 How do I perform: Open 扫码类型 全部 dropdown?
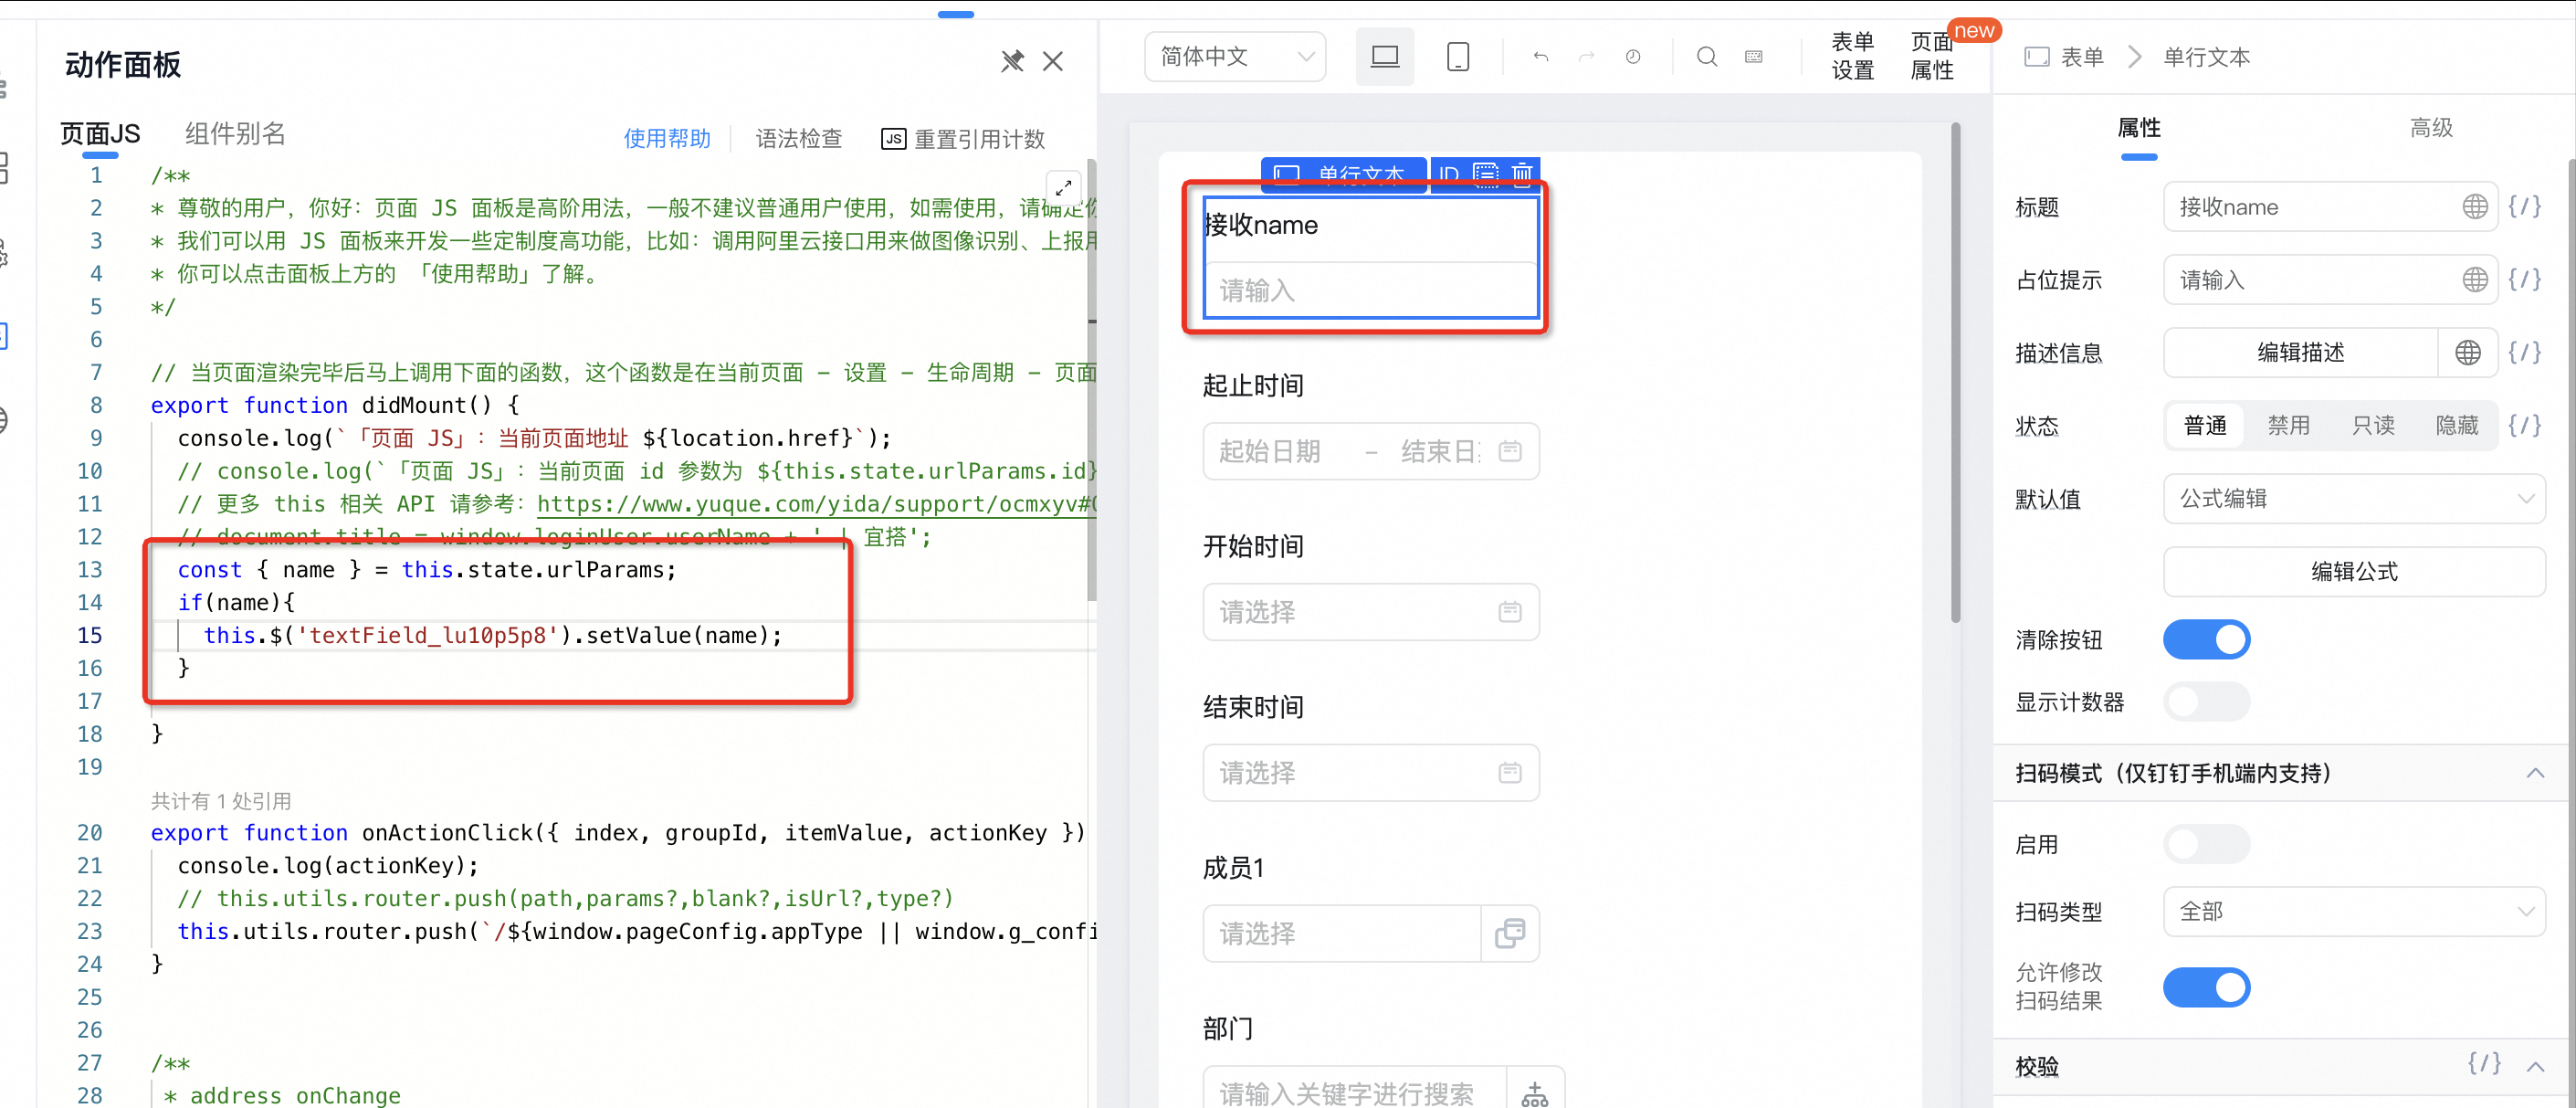click(2354, 912)
